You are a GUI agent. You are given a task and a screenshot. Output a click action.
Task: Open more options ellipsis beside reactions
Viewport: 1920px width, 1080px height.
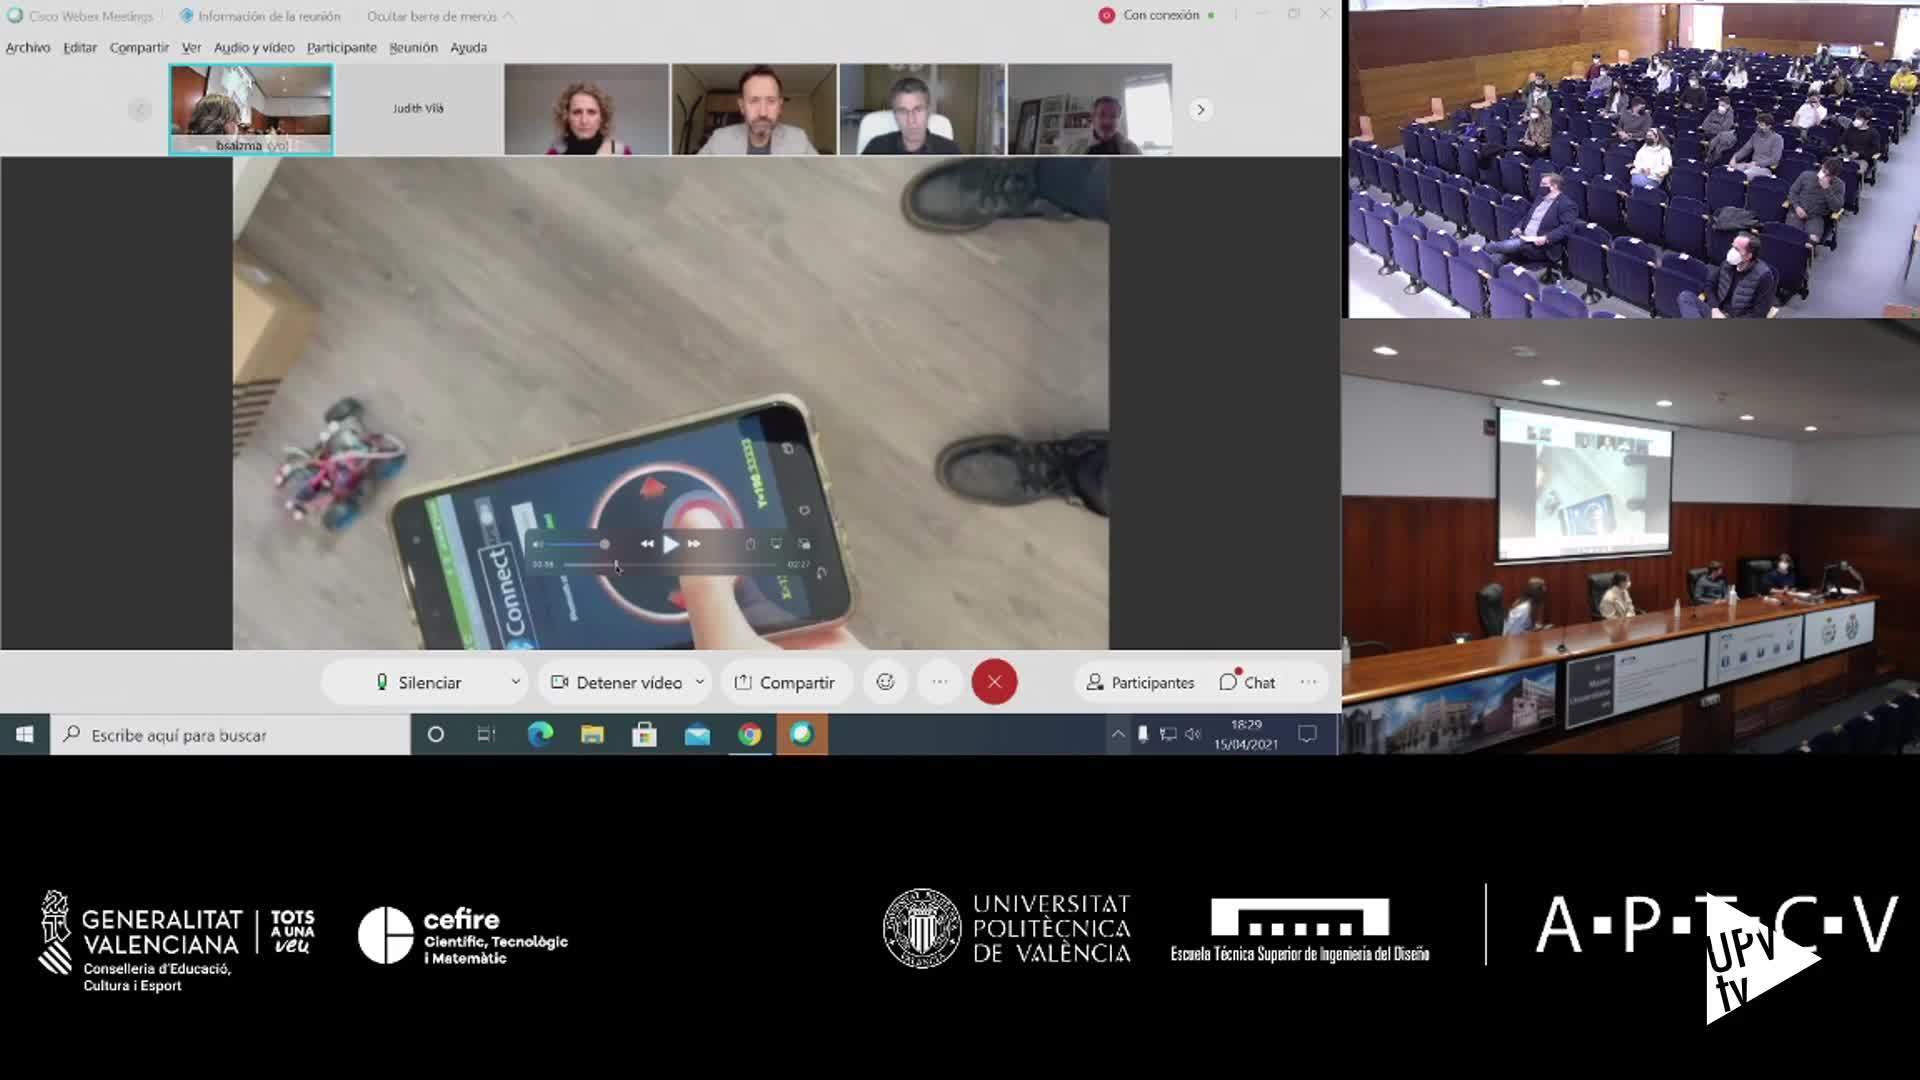coord(940,682)
